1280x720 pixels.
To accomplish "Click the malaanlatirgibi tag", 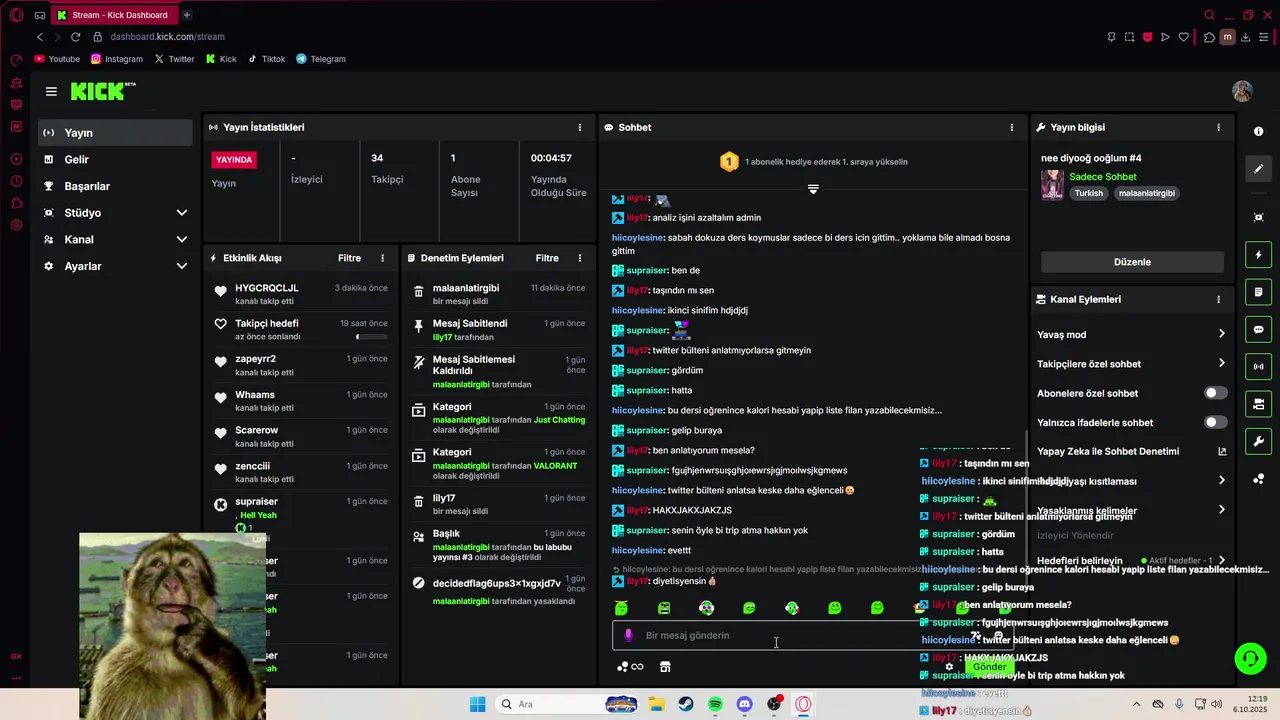I will pos(1146,193).
